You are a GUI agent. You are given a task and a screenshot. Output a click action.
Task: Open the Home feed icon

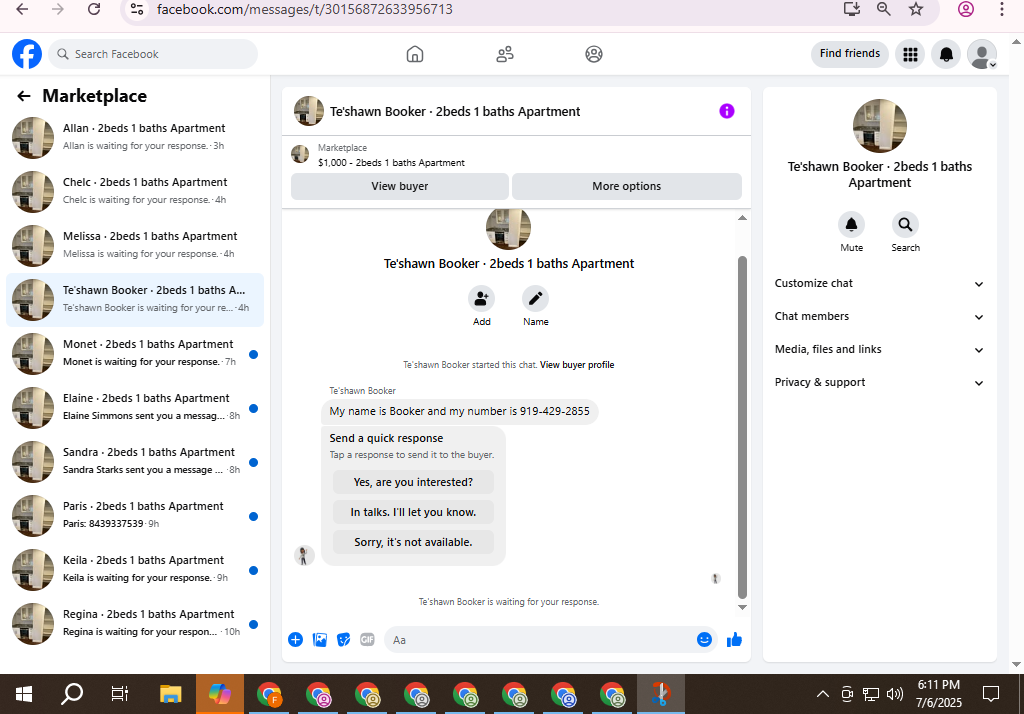(x=415, y=54)
